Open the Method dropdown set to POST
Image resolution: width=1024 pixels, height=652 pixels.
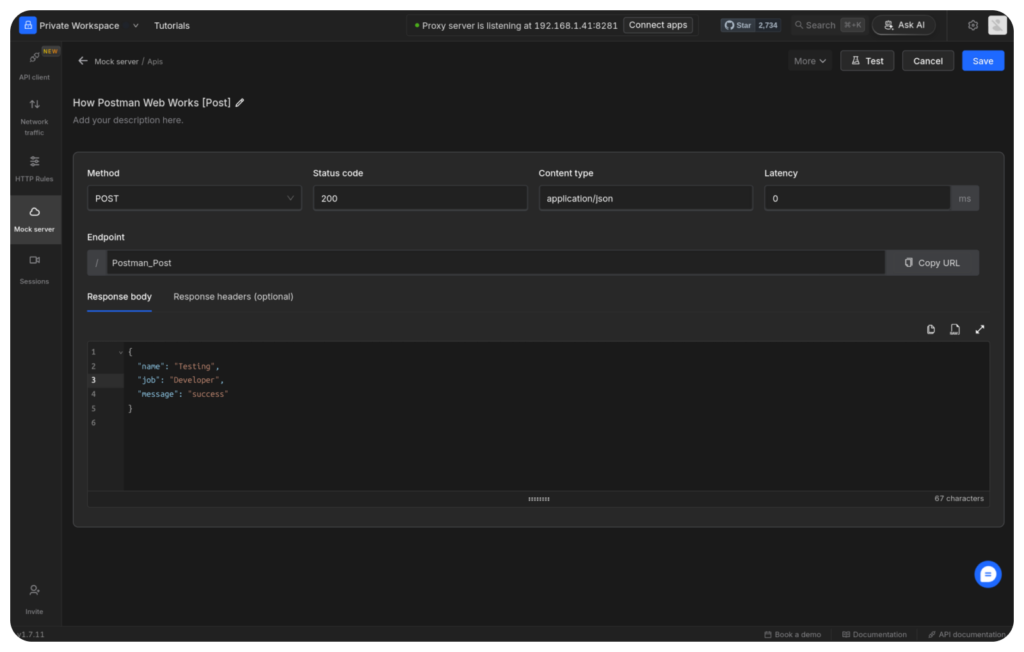pos(194,198)
